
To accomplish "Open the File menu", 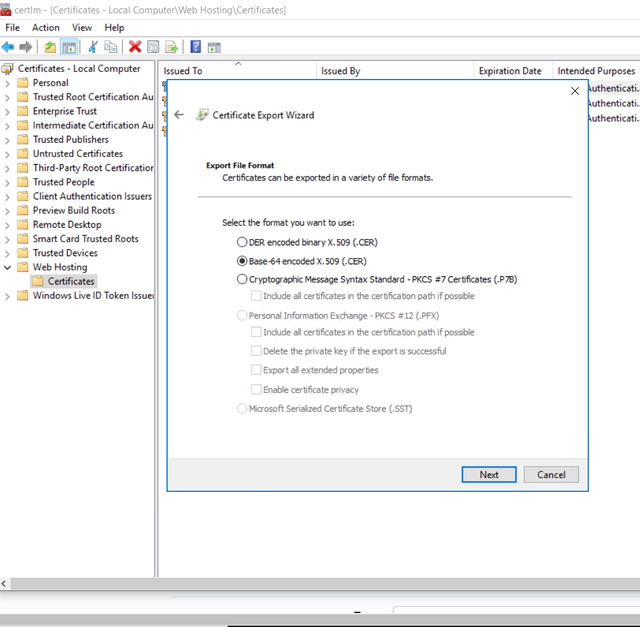I will click(x=12, y=27).
